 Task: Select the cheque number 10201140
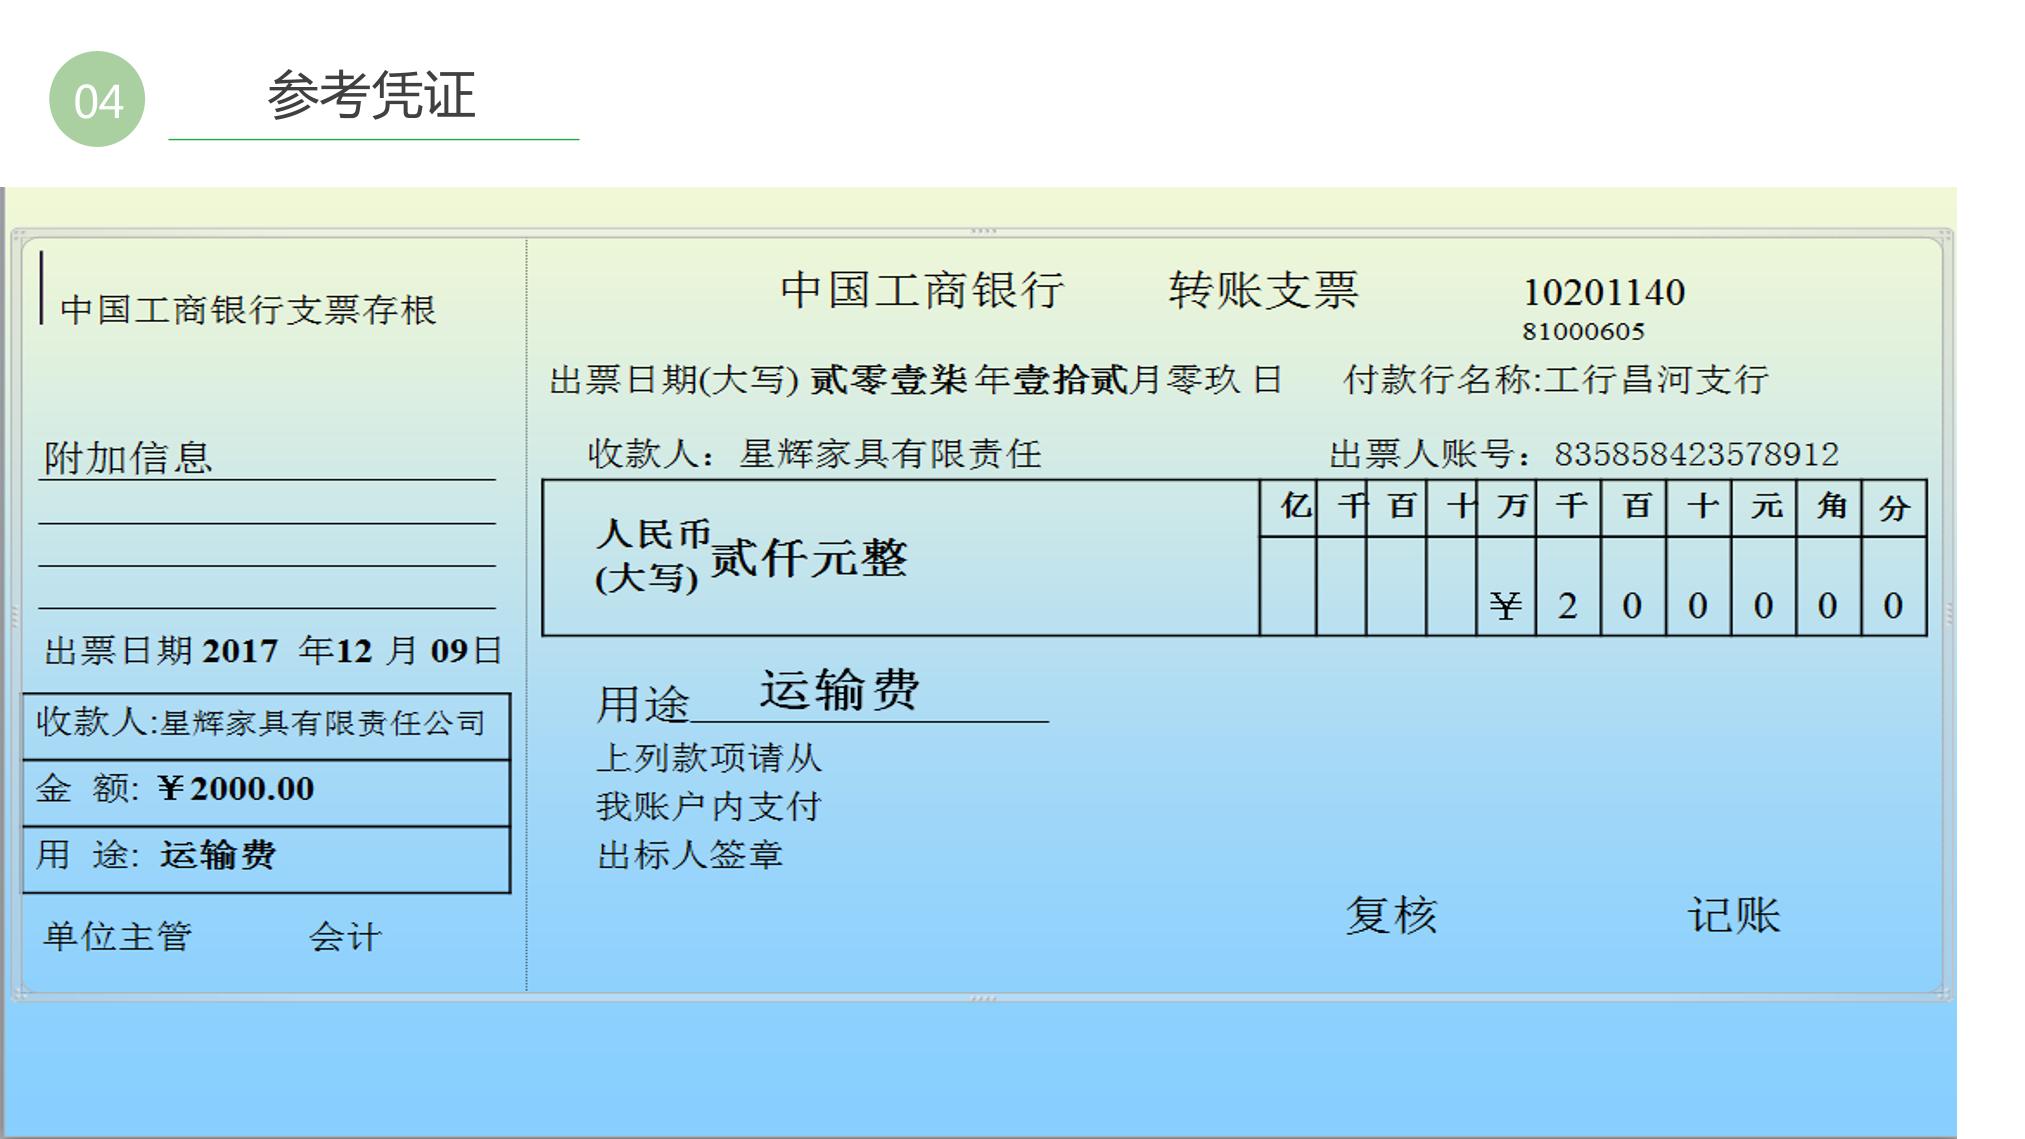(1603, 293)
